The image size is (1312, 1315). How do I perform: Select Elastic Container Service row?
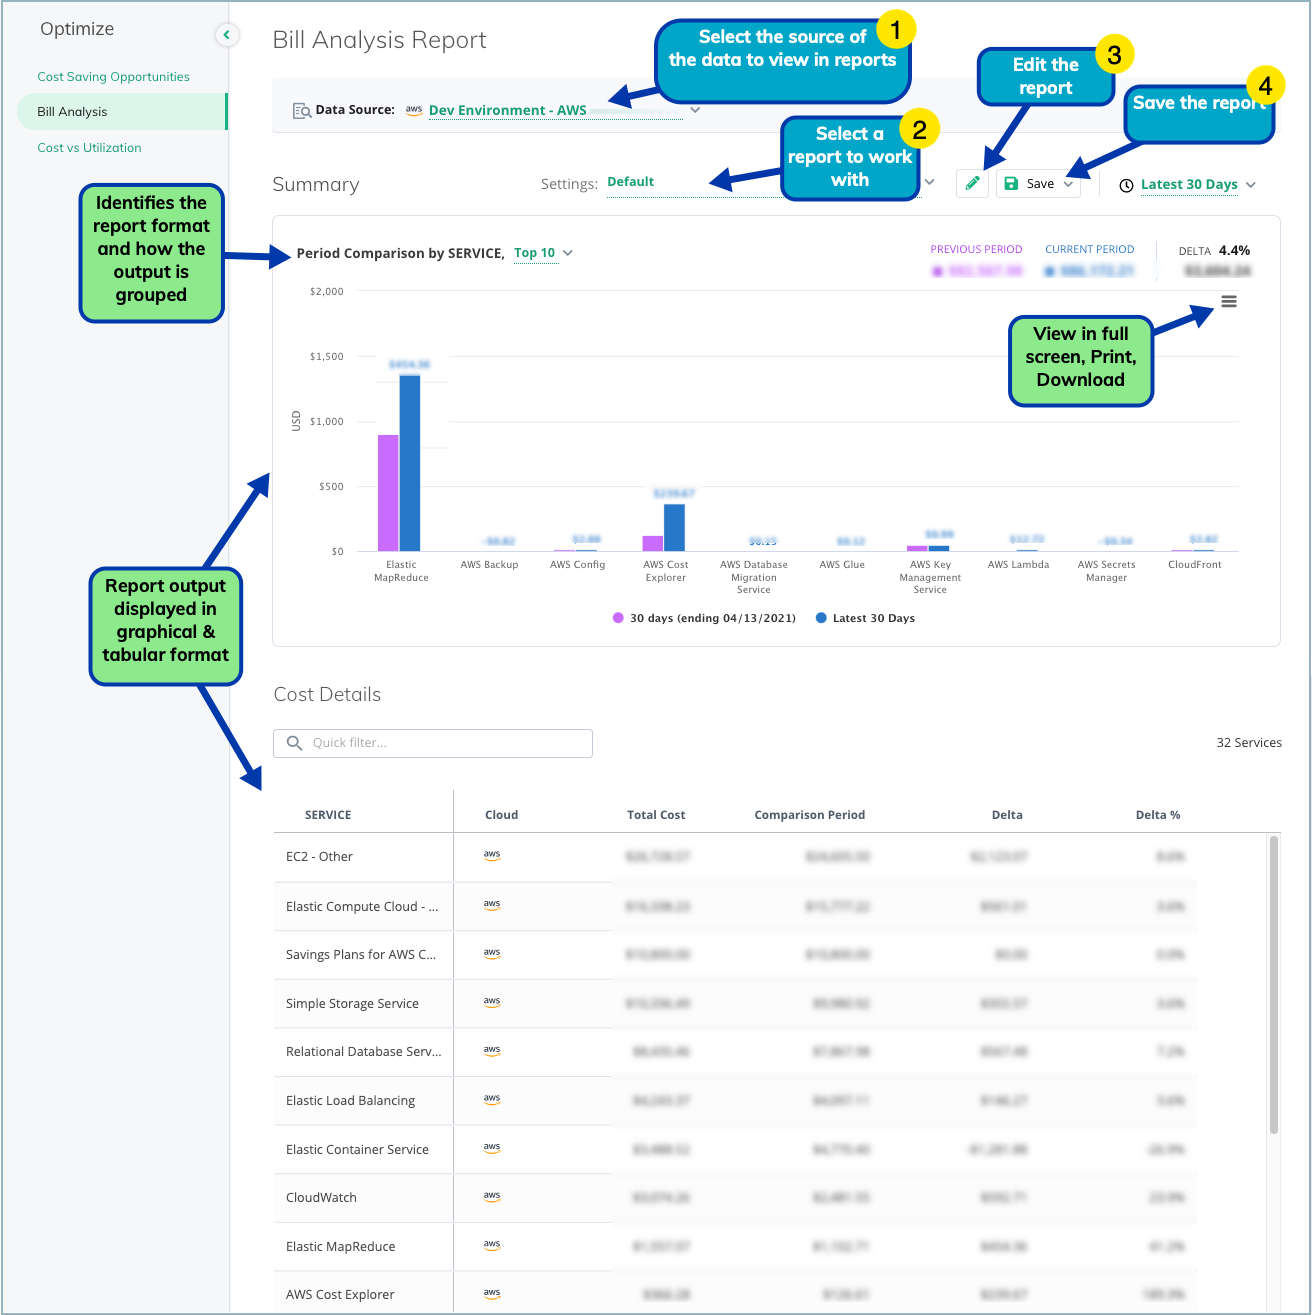tap(735, 1149)
